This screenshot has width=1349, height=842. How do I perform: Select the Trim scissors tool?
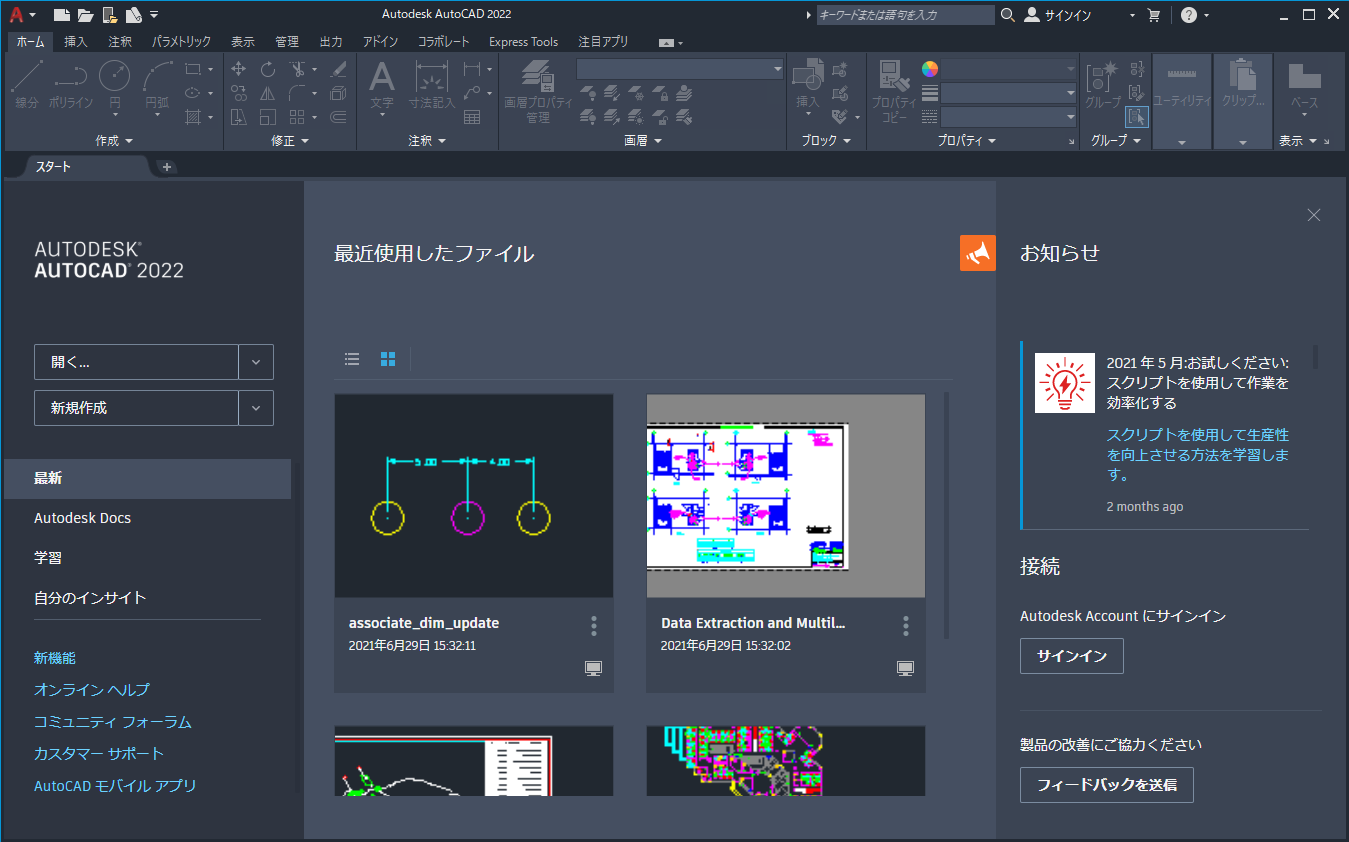point(297,69)
